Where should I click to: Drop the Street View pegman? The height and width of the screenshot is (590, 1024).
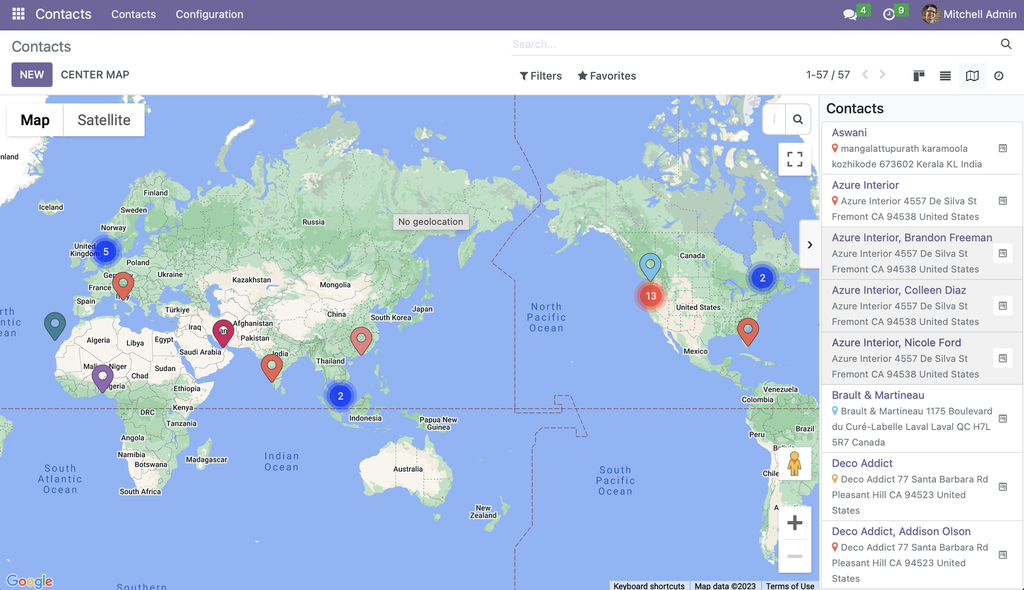(x=794, y=464)
